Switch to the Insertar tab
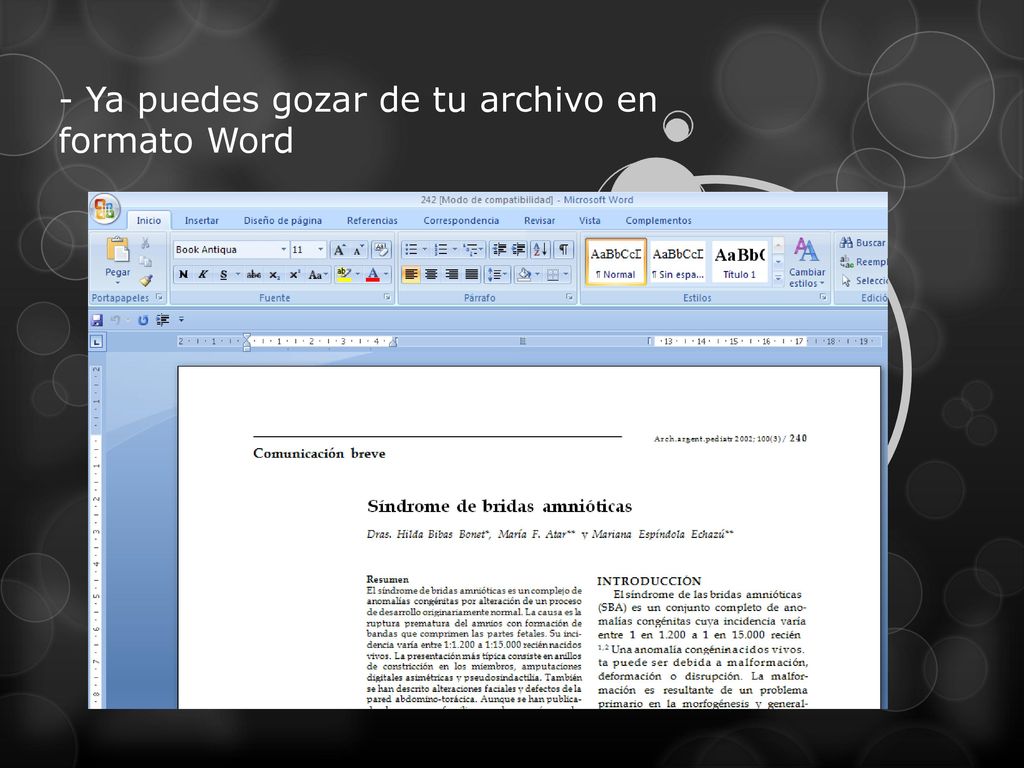Screen dimensions: 1024x768 pos(201,221)
